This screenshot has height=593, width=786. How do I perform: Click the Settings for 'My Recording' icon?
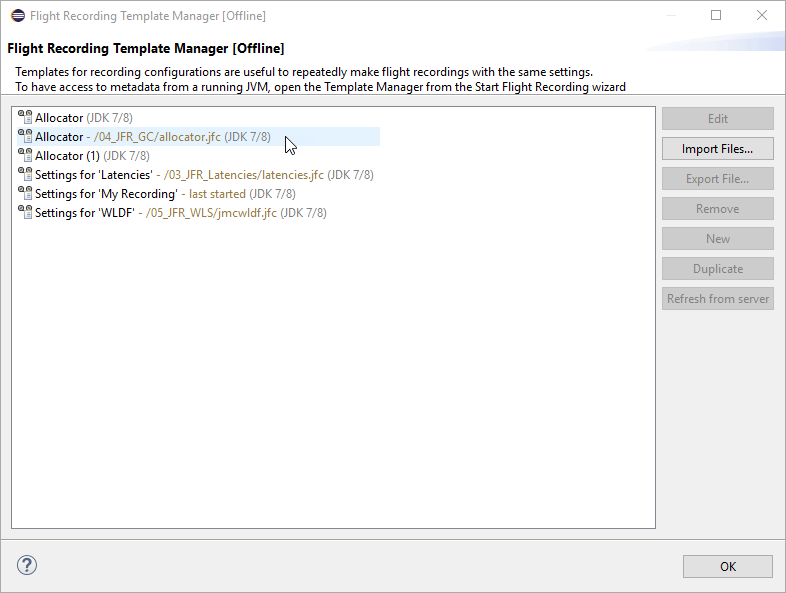(x=25, y=194)
